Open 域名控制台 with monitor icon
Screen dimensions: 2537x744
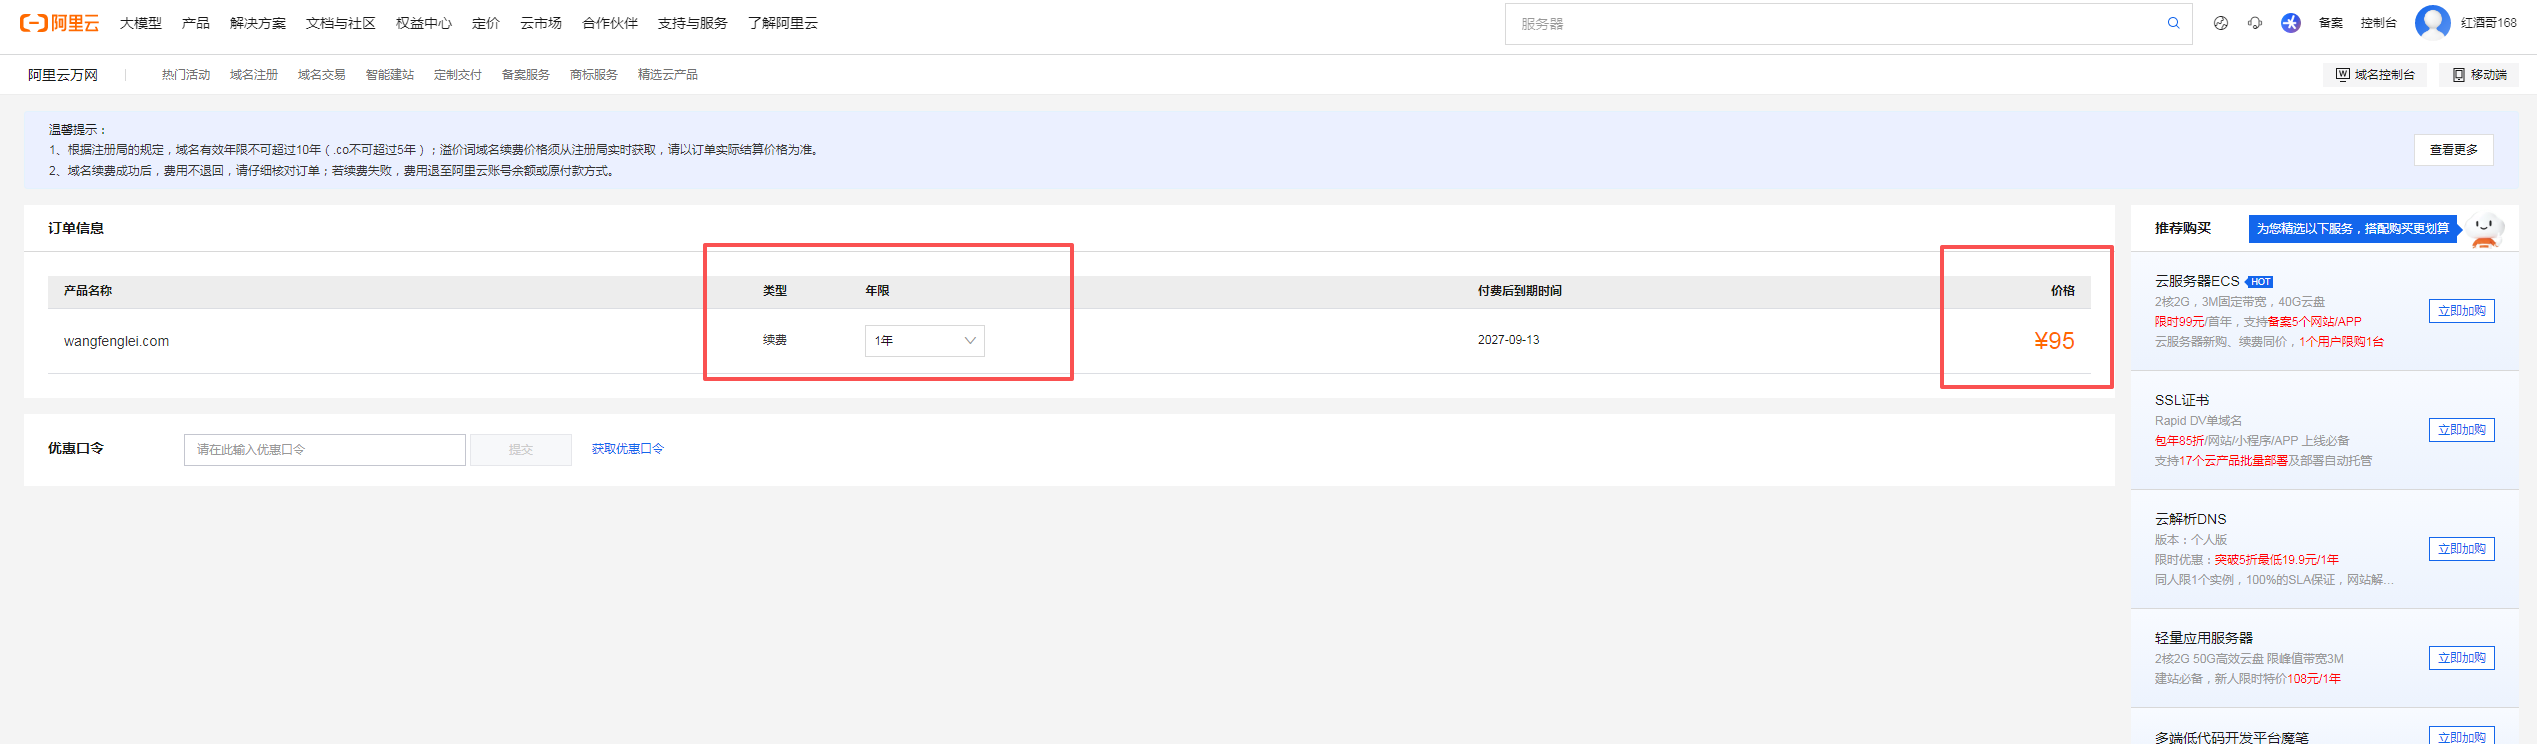click(x=2374, y=75)
